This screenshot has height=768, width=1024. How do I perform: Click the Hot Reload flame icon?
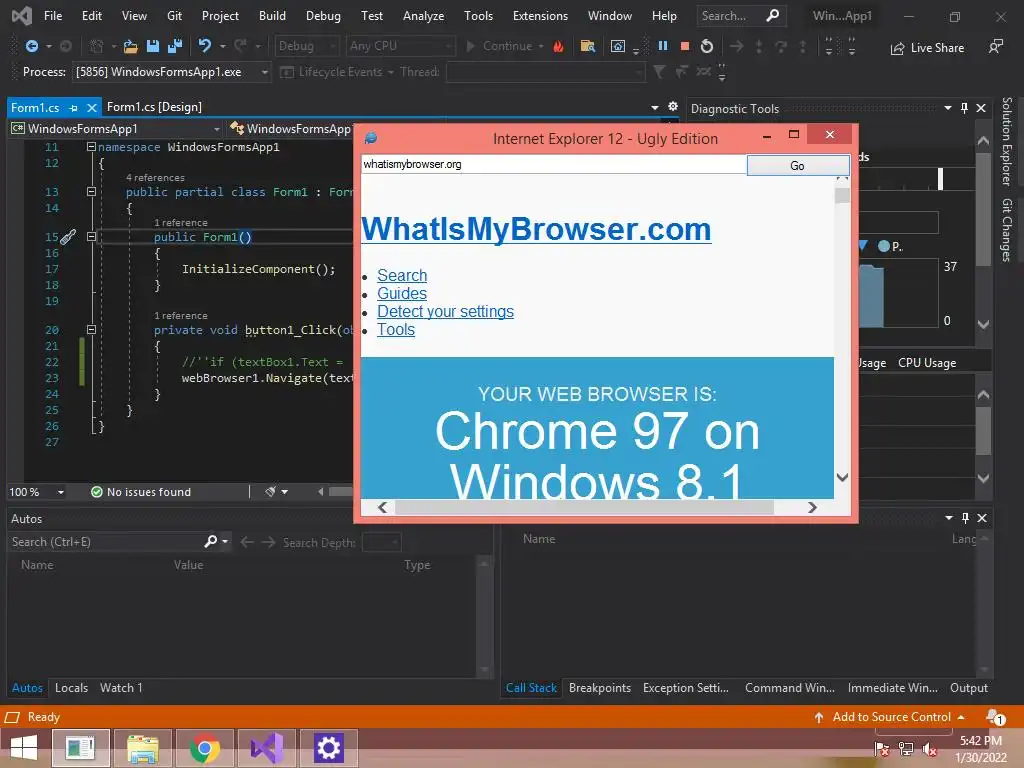point(558,46)
